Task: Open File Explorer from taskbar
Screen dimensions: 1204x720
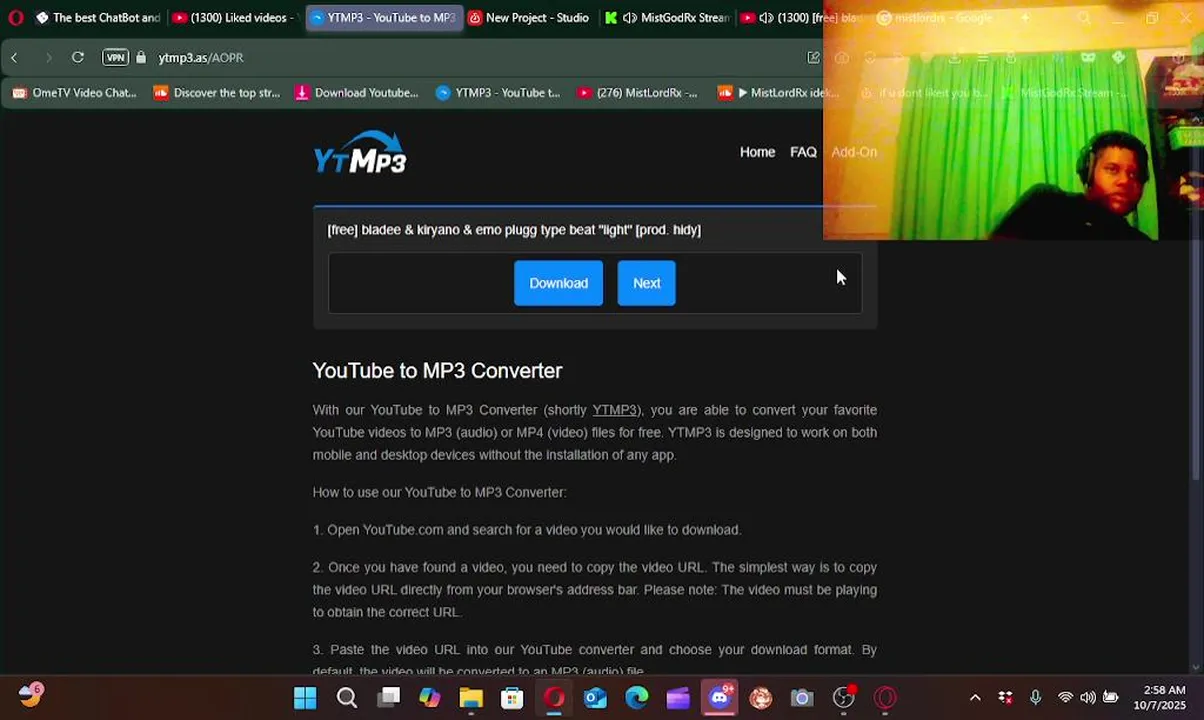Action: pos(471,698)
